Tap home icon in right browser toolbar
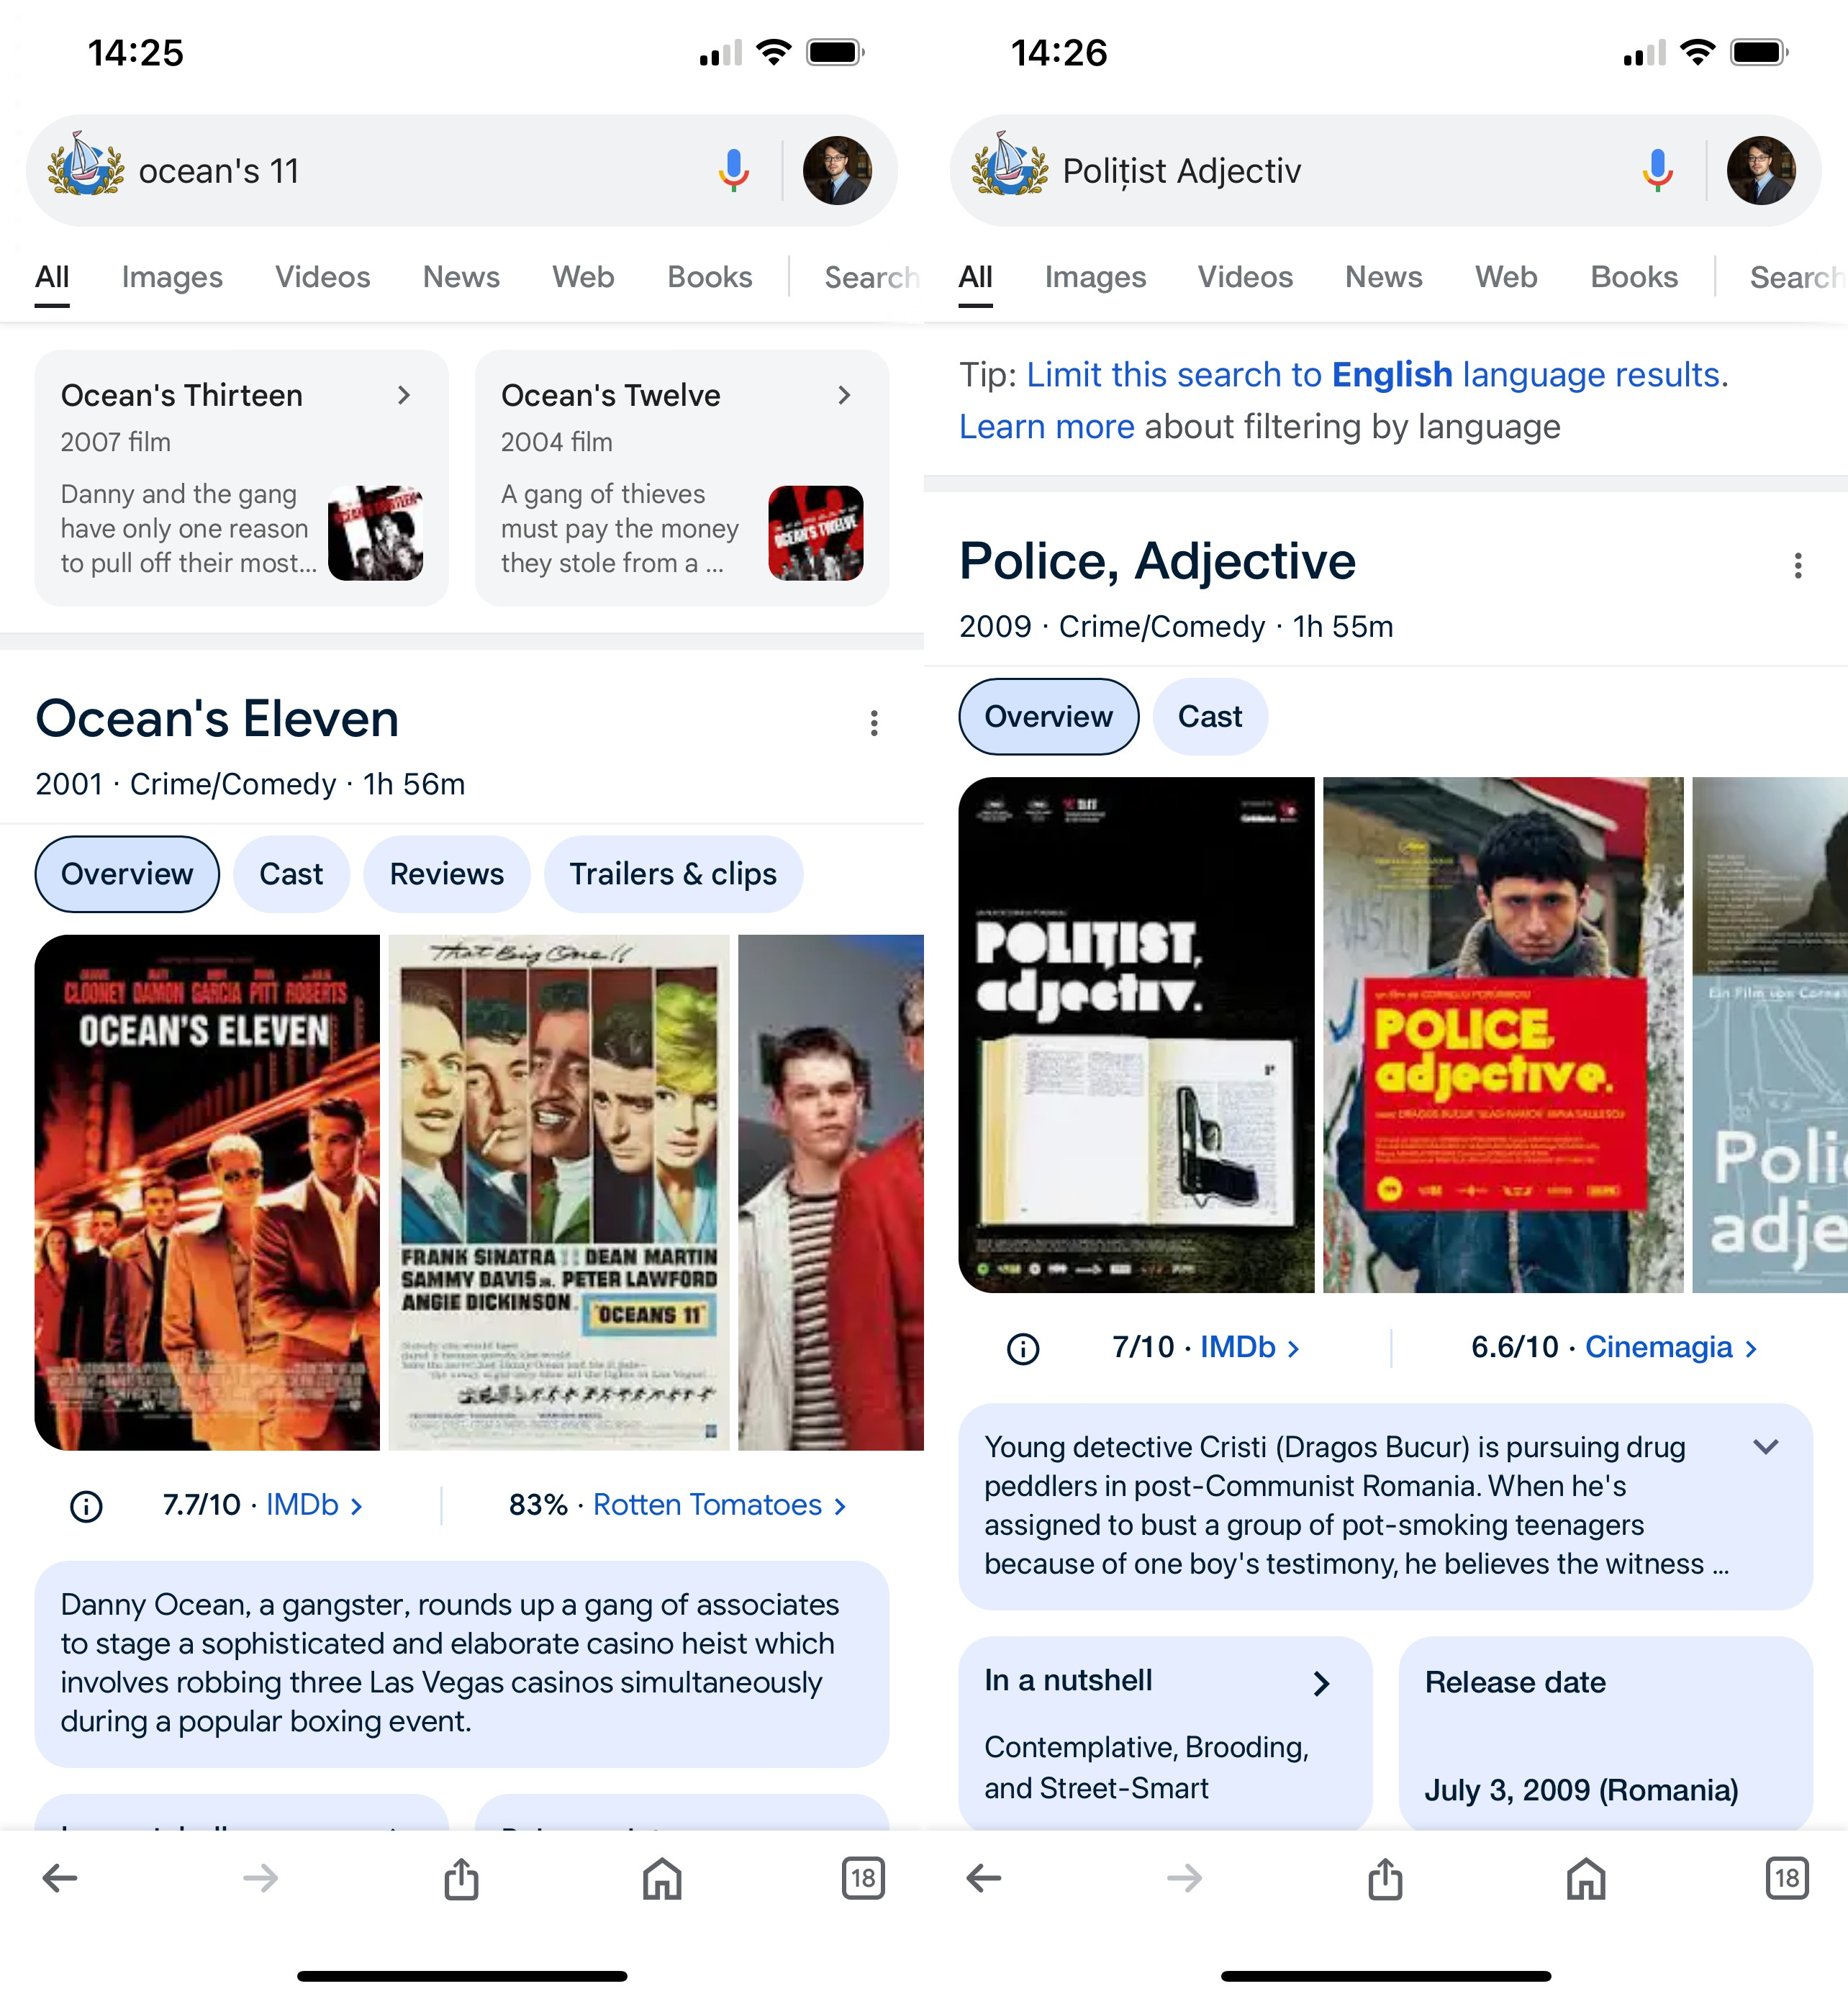1848x1999 pixels. point(1586,1878)
